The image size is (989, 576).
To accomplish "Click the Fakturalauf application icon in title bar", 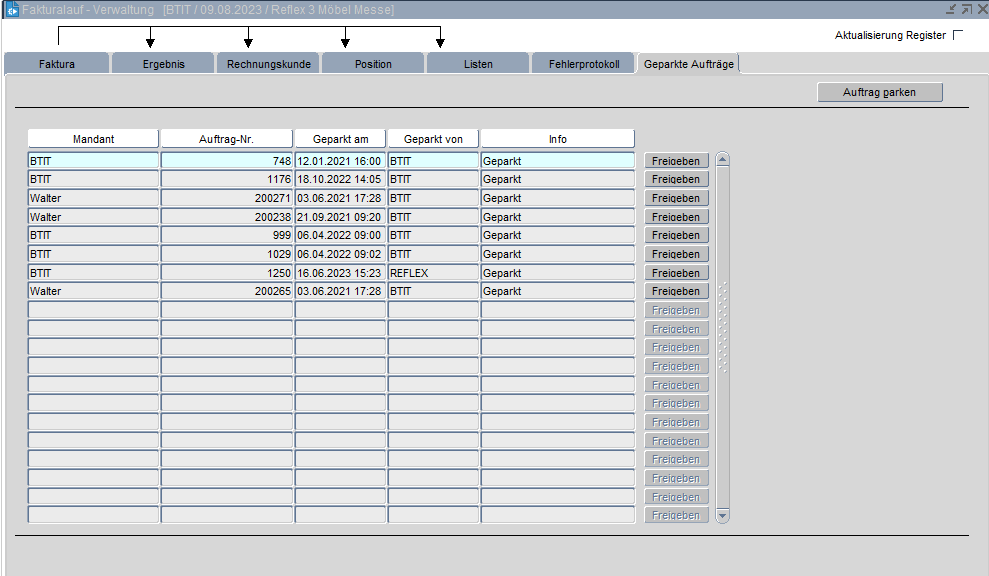I will [11, 9].
